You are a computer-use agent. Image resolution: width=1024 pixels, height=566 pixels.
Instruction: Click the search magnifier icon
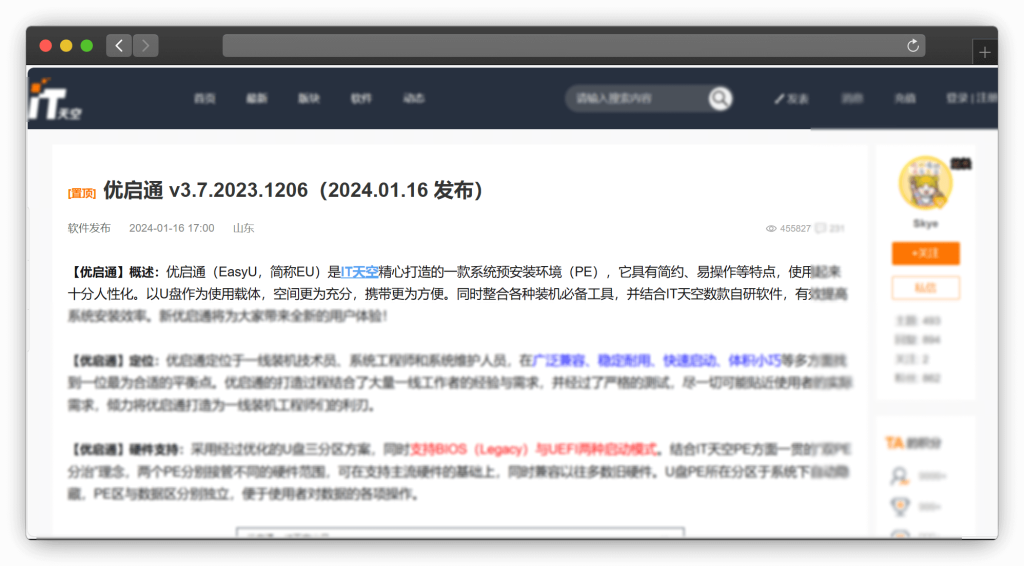point(720,99)
